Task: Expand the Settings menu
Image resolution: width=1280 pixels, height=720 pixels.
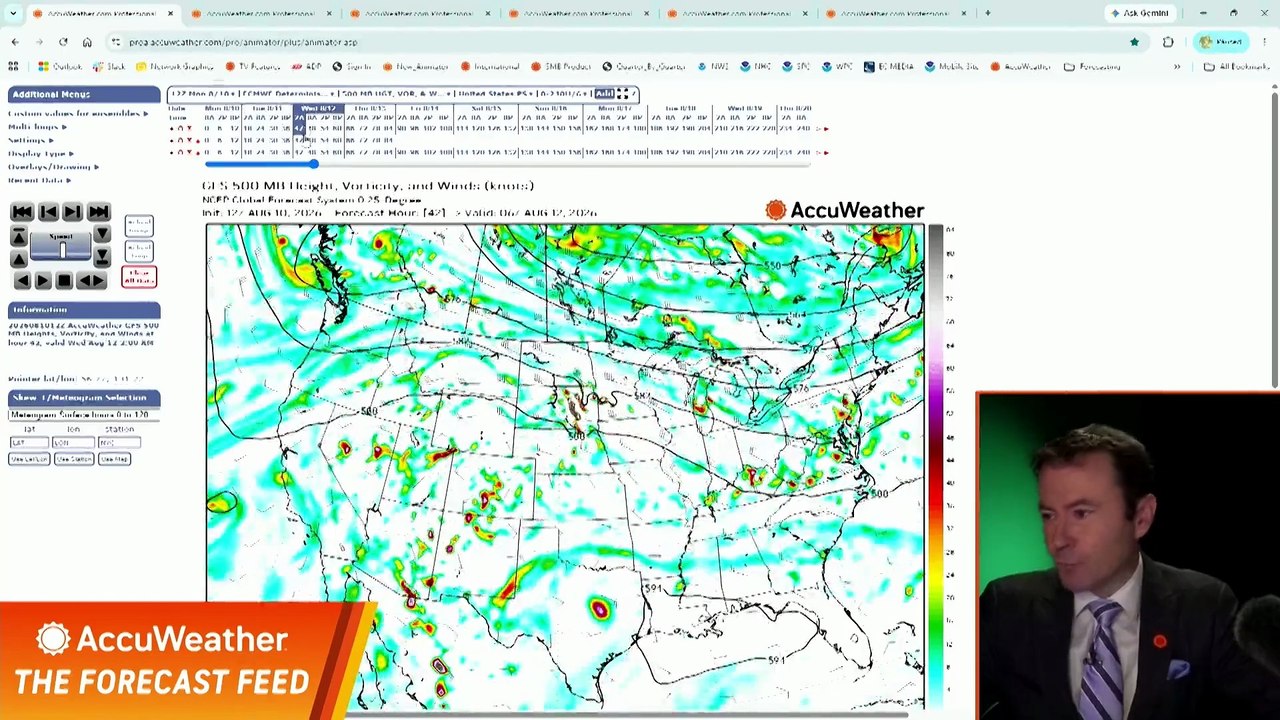Action: (30, 140)
